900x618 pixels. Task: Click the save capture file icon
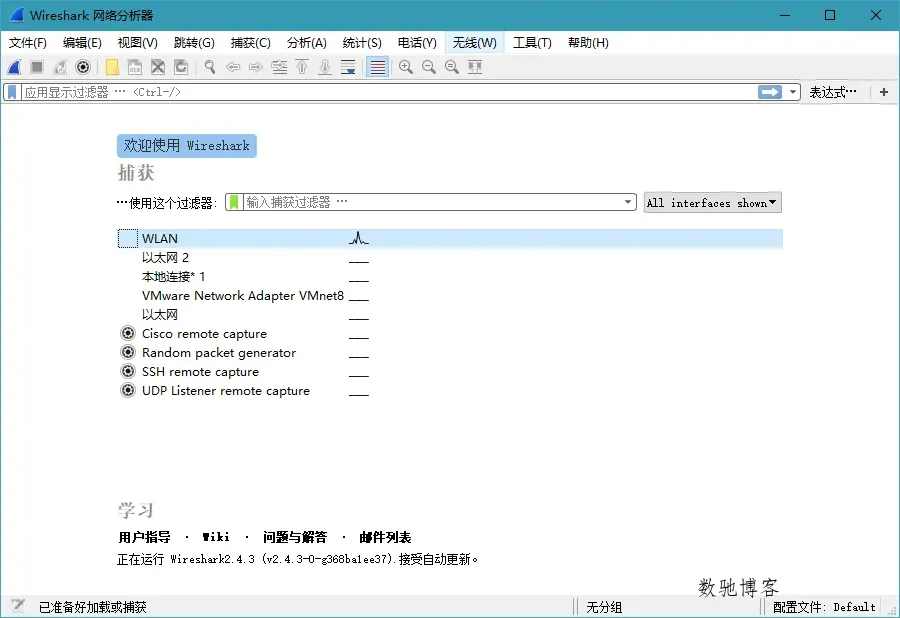click(x=135, y=67)
